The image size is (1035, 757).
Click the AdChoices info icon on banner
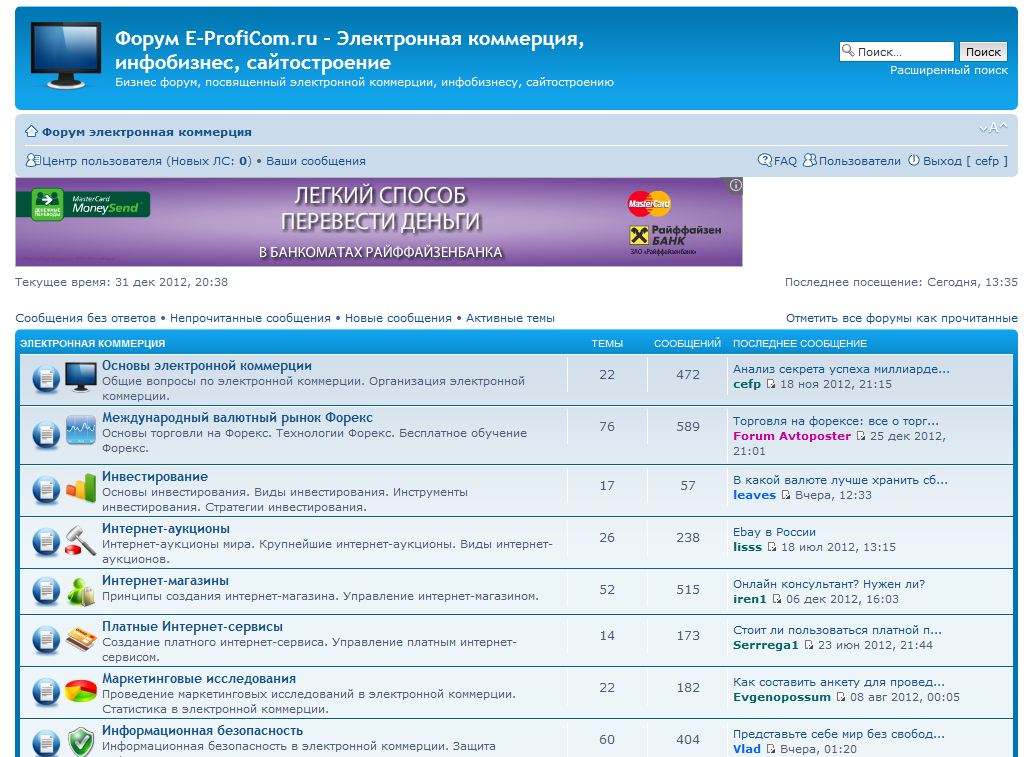click(x=735, y=185)
